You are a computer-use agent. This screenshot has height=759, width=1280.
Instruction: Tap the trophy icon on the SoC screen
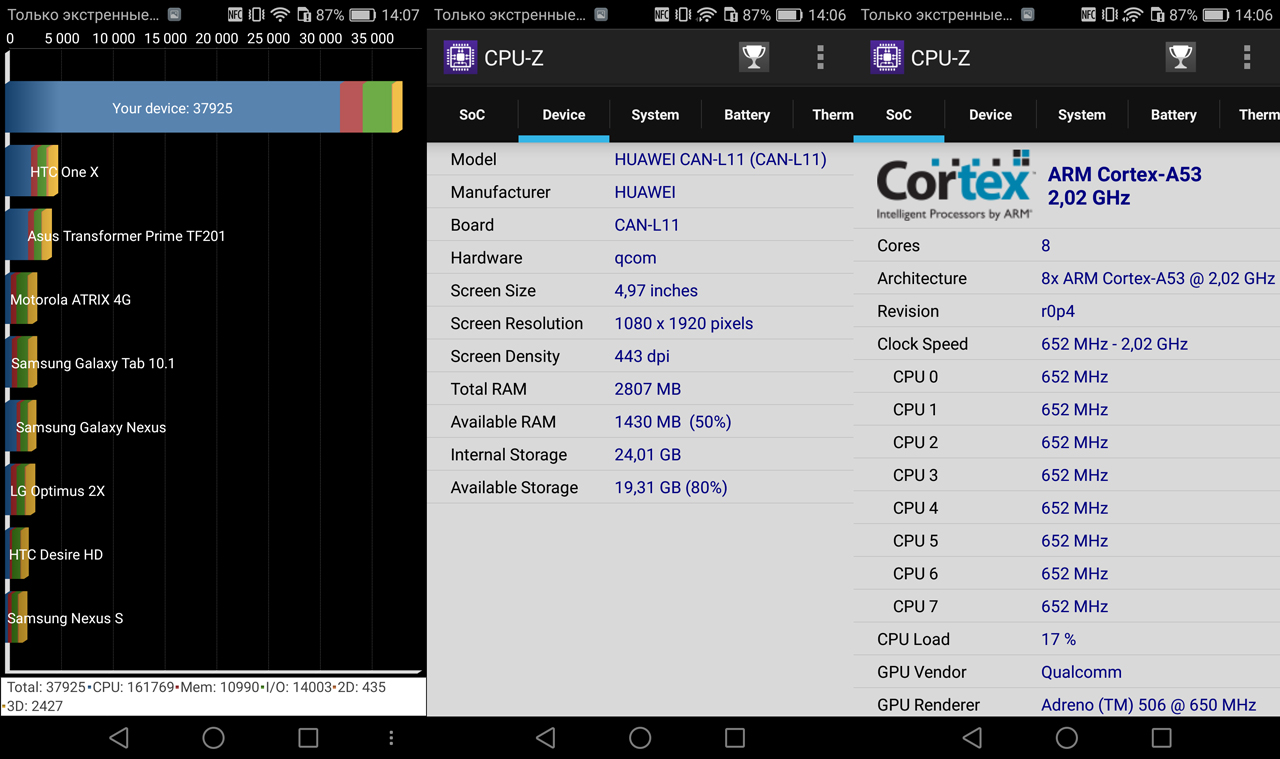[1181, 57]
